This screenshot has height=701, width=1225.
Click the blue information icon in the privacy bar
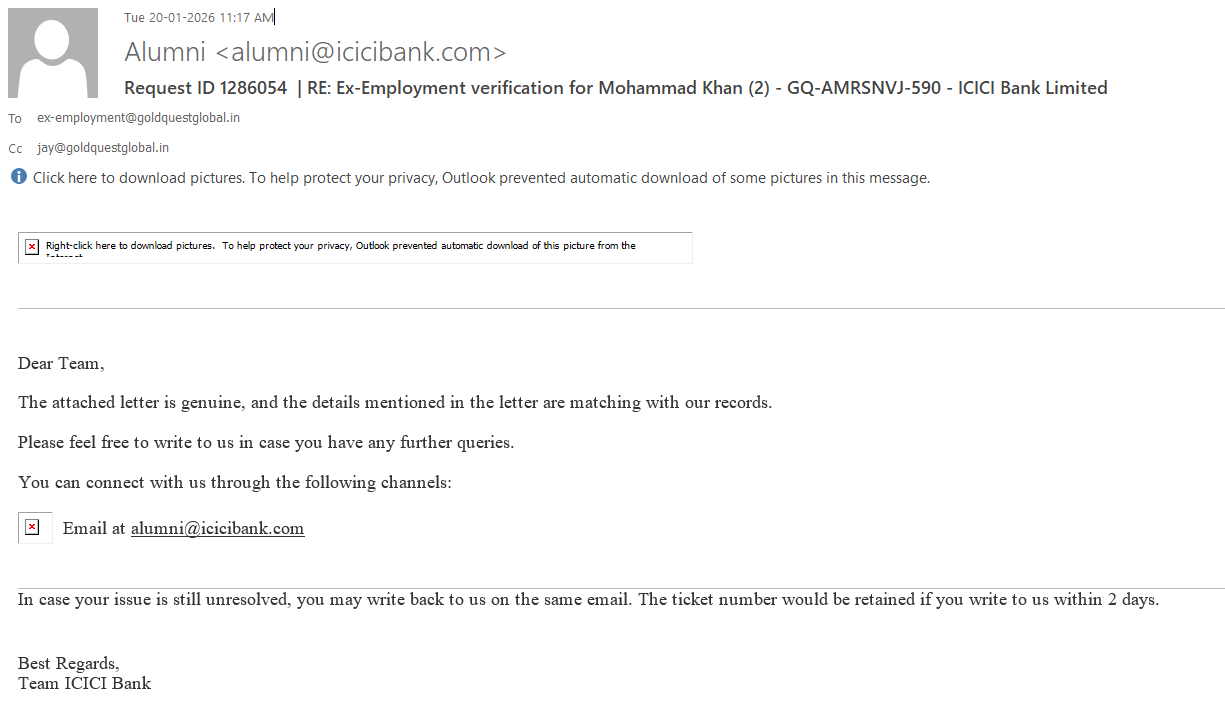click(19, 177)
